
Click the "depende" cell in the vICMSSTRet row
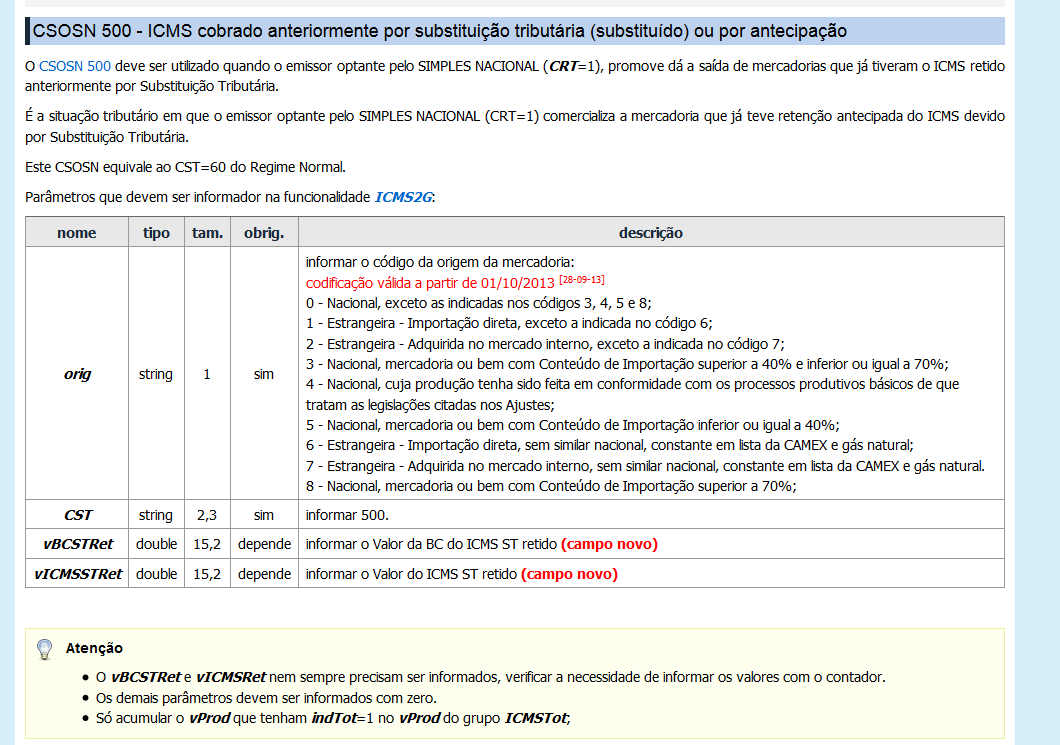tap(263, 572)
